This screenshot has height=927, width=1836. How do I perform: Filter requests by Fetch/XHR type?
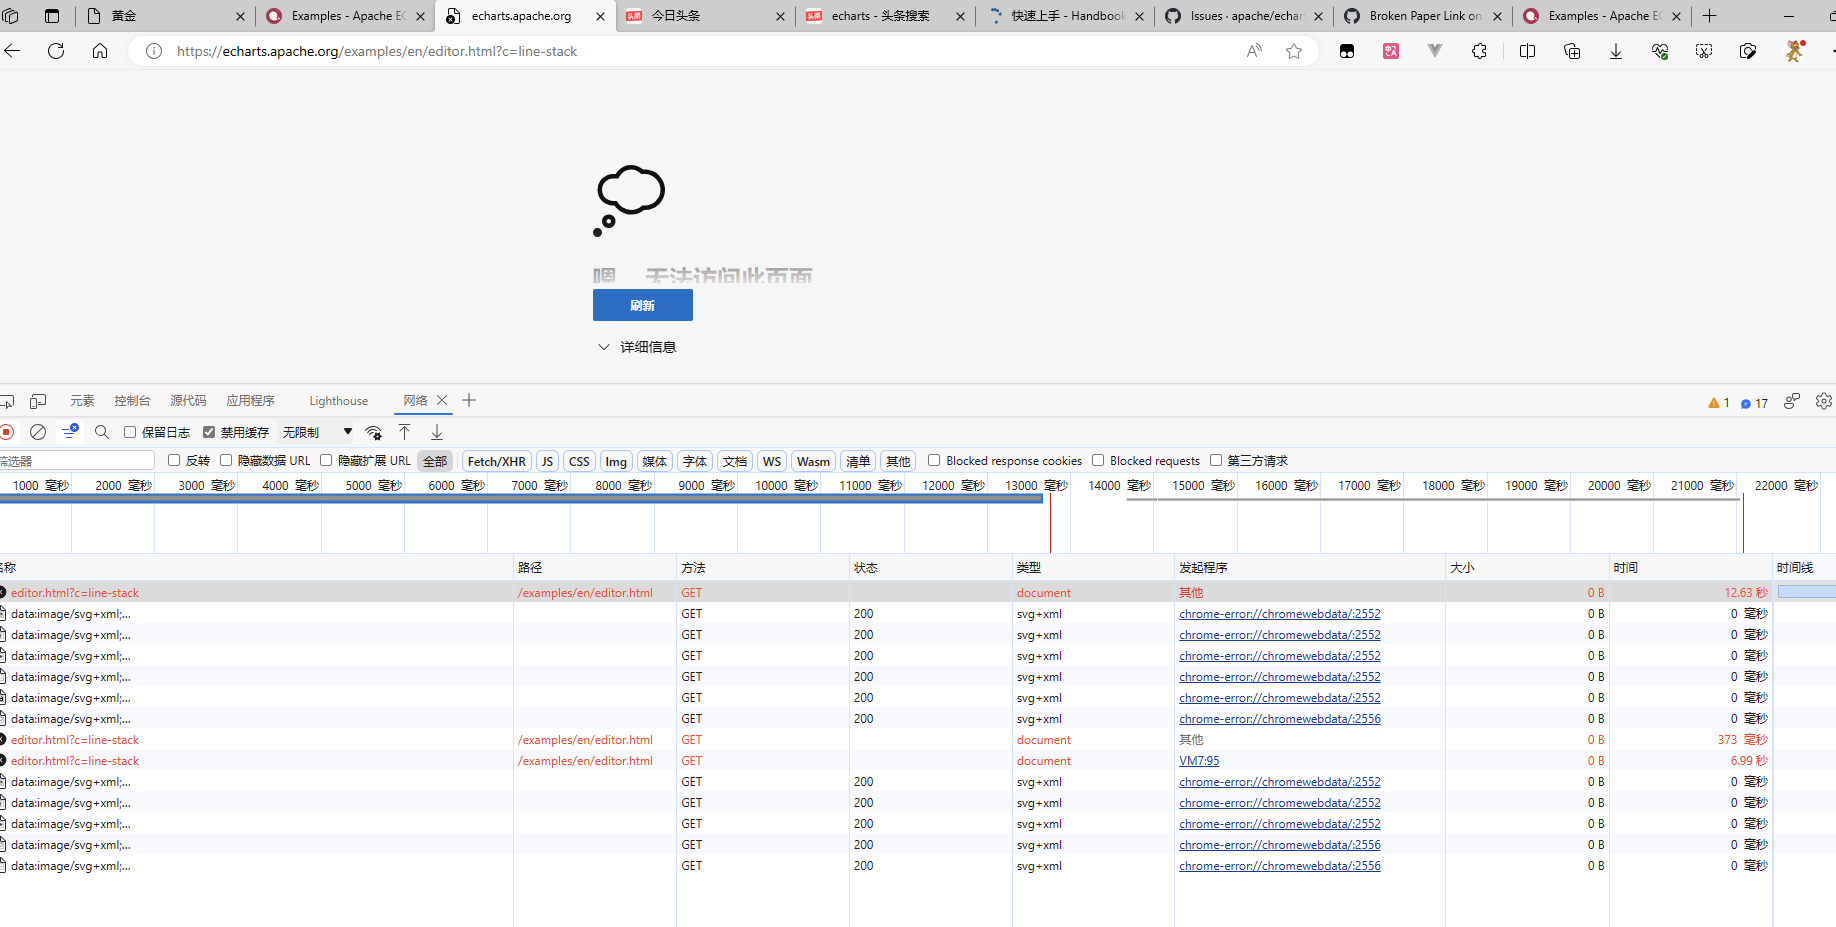[x=496, y=460]
